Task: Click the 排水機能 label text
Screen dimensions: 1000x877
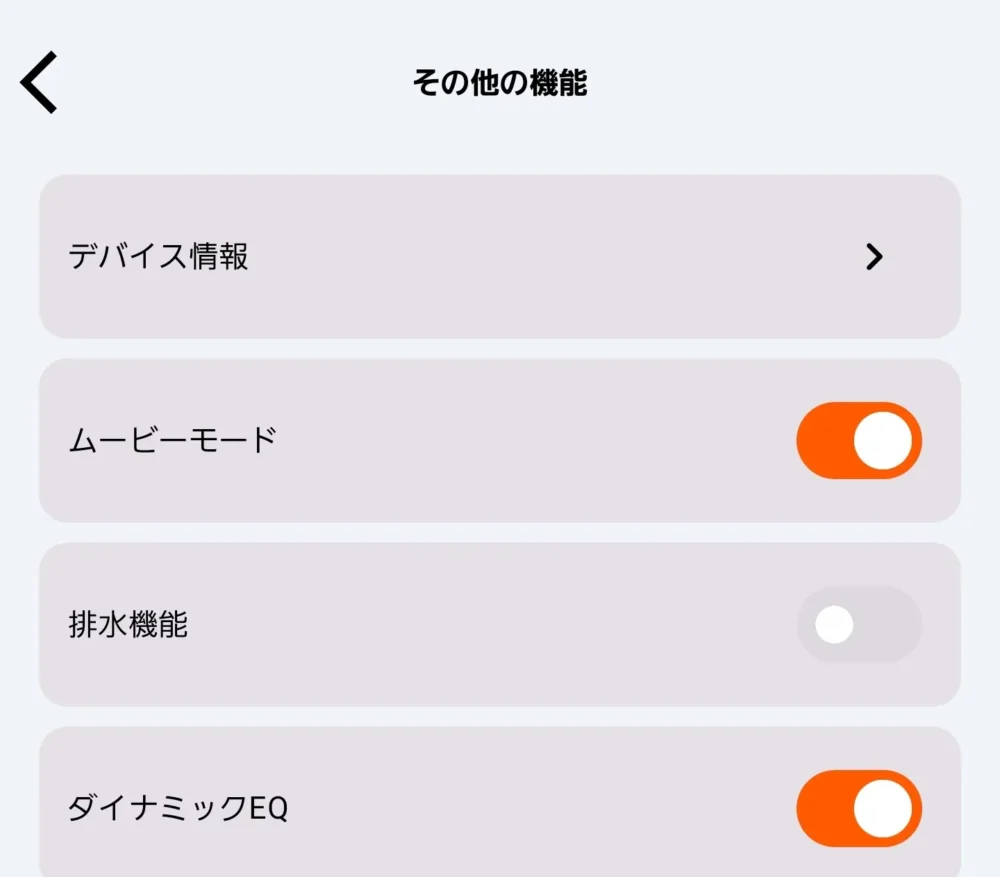Action: coord(128,625)
